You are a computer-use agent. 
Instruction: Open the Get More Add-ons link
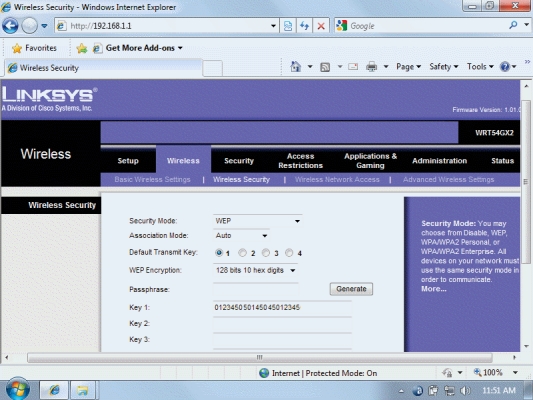point(137,48)
